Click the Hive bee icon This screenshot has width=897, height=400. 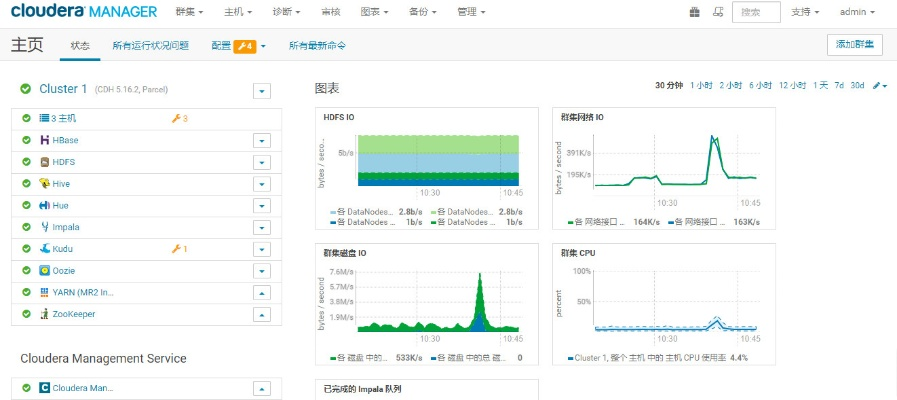45,184
